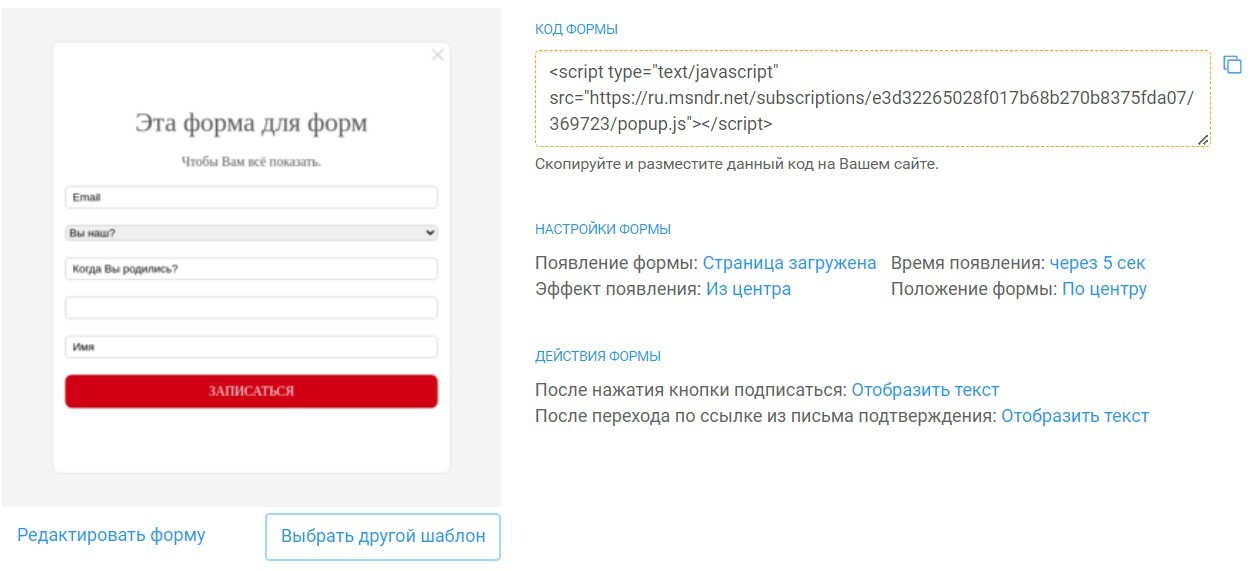Click the empty field above "Имя"
This screenshot has width=1258, height=571.
point(251,307)
